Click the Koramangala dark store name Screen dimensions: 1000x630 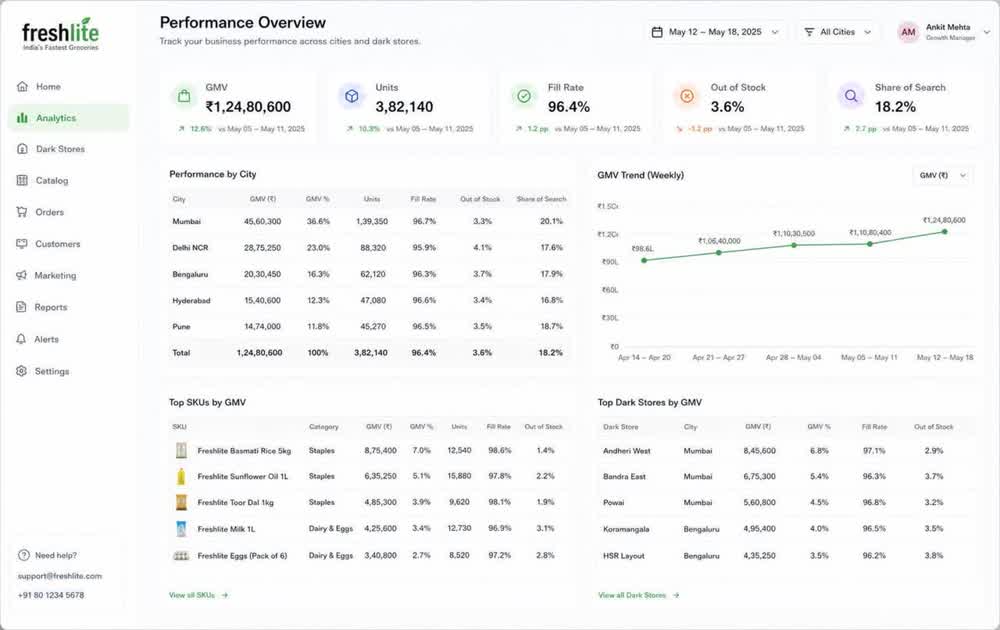click(626, 529)
